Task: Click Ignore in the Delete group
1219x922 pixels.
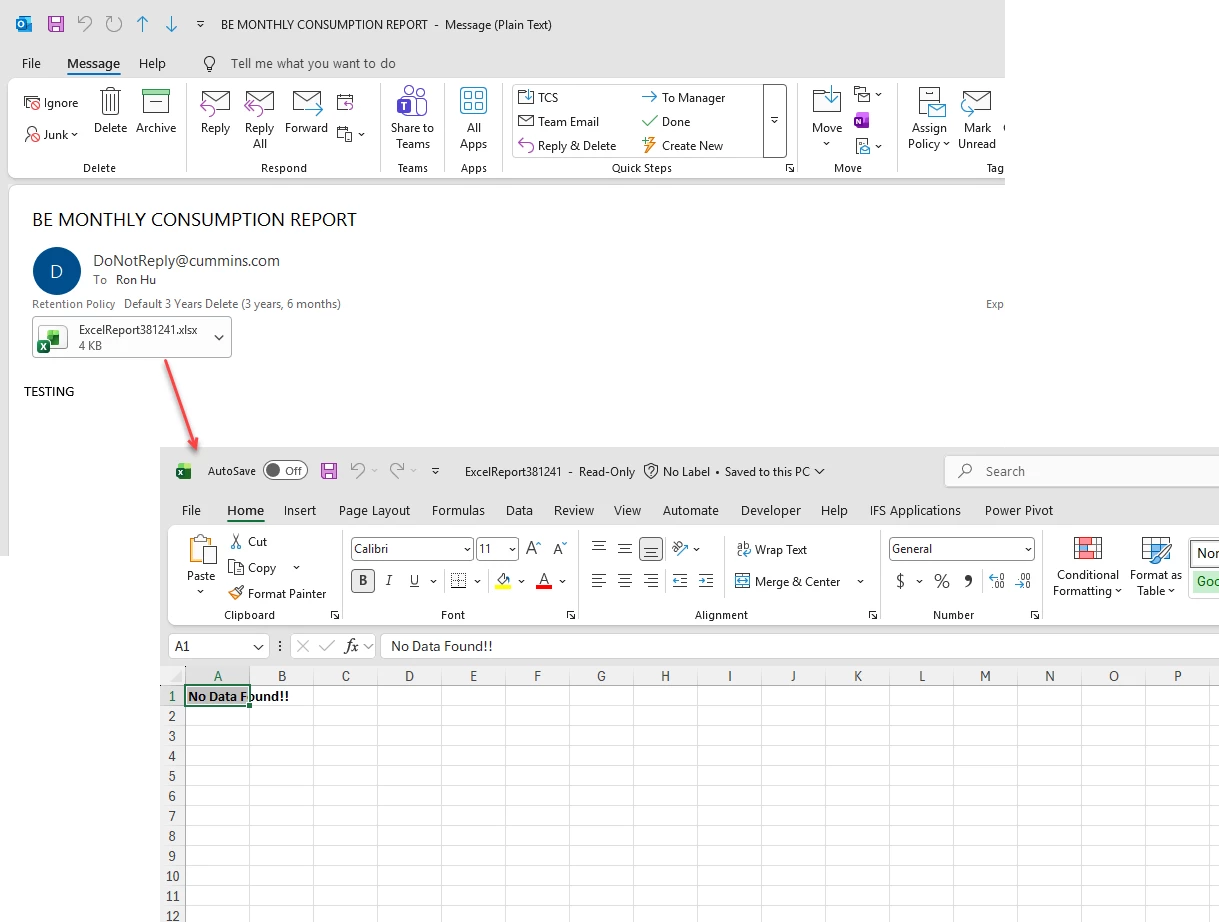Action: tap(52, 103)
